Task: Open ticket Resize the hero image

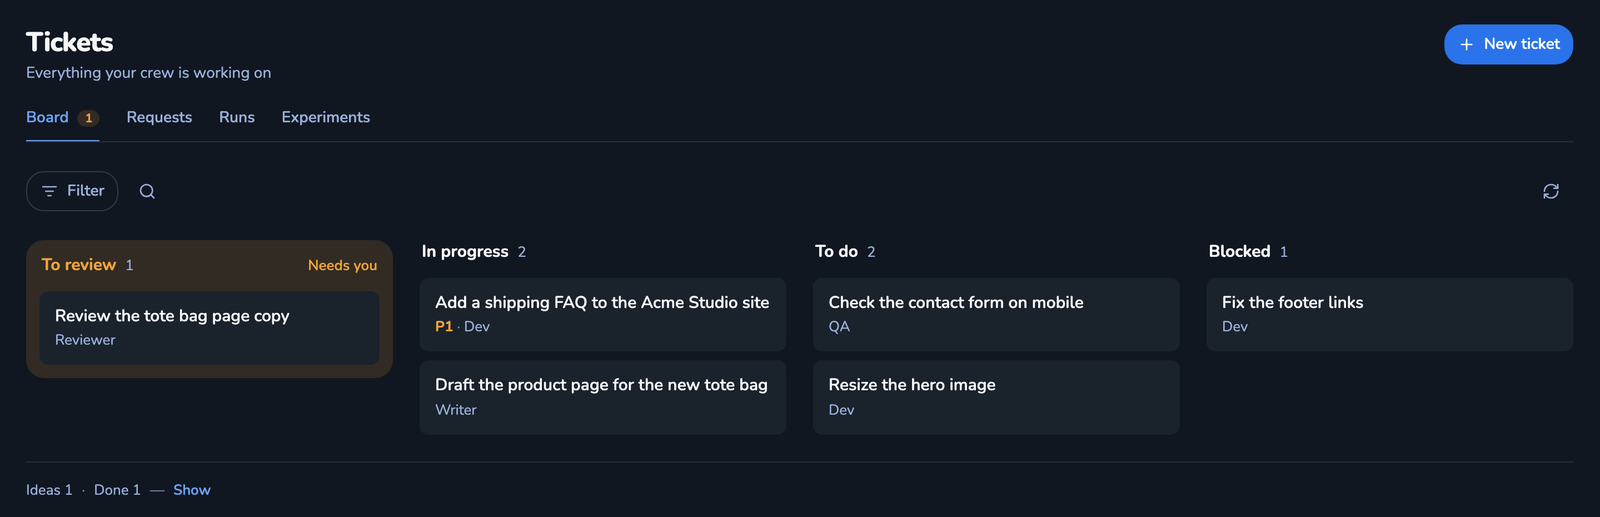Action: click(x=996, y=397)
